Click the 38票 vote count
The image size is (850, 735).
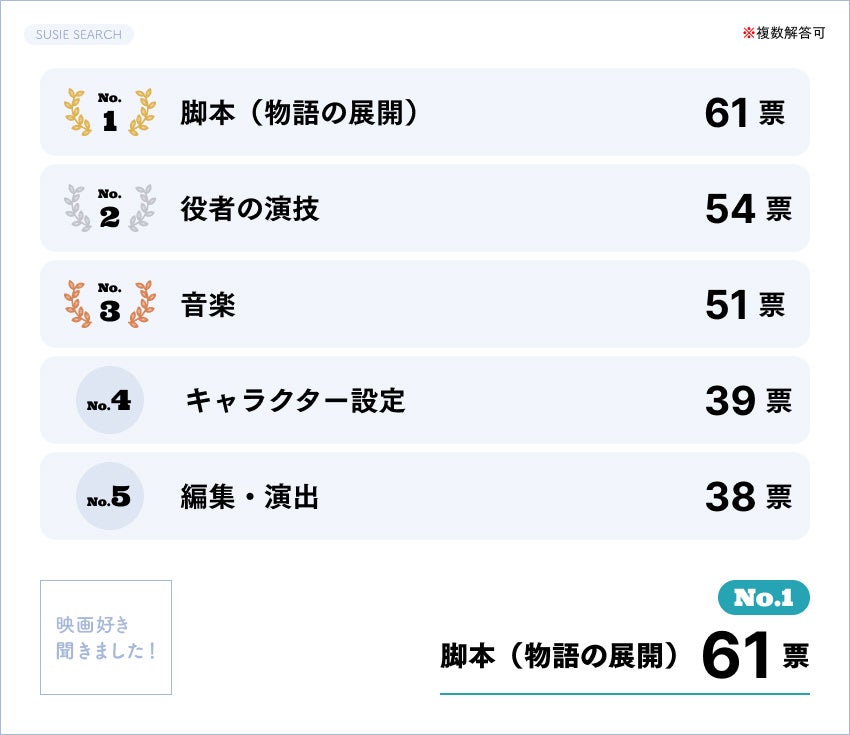(748, 497)
